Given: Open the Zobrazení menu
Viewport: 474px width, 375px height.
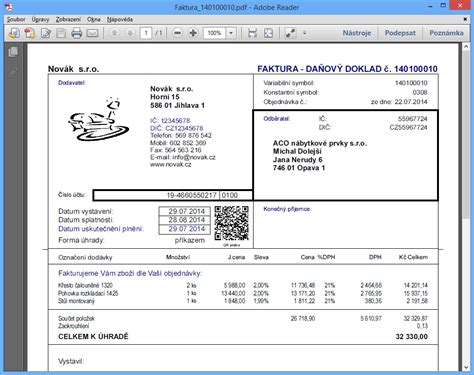Looking at the screenshot, I should coord(68,19).
